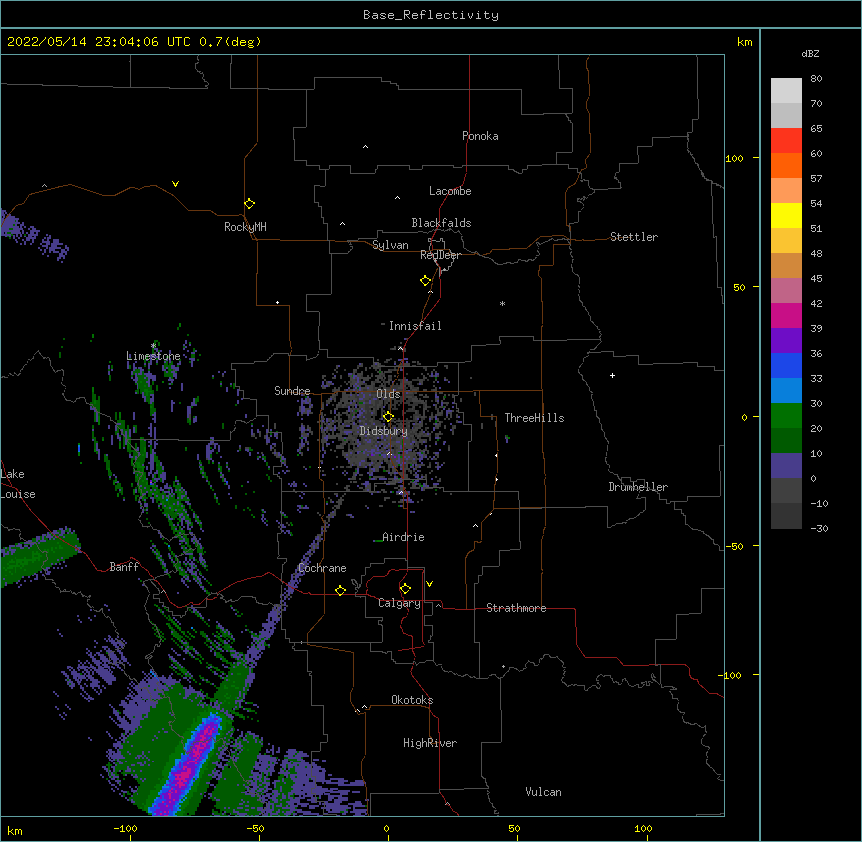Pick the magenta 42-39 dBZ legend swatch

[786, 315]
